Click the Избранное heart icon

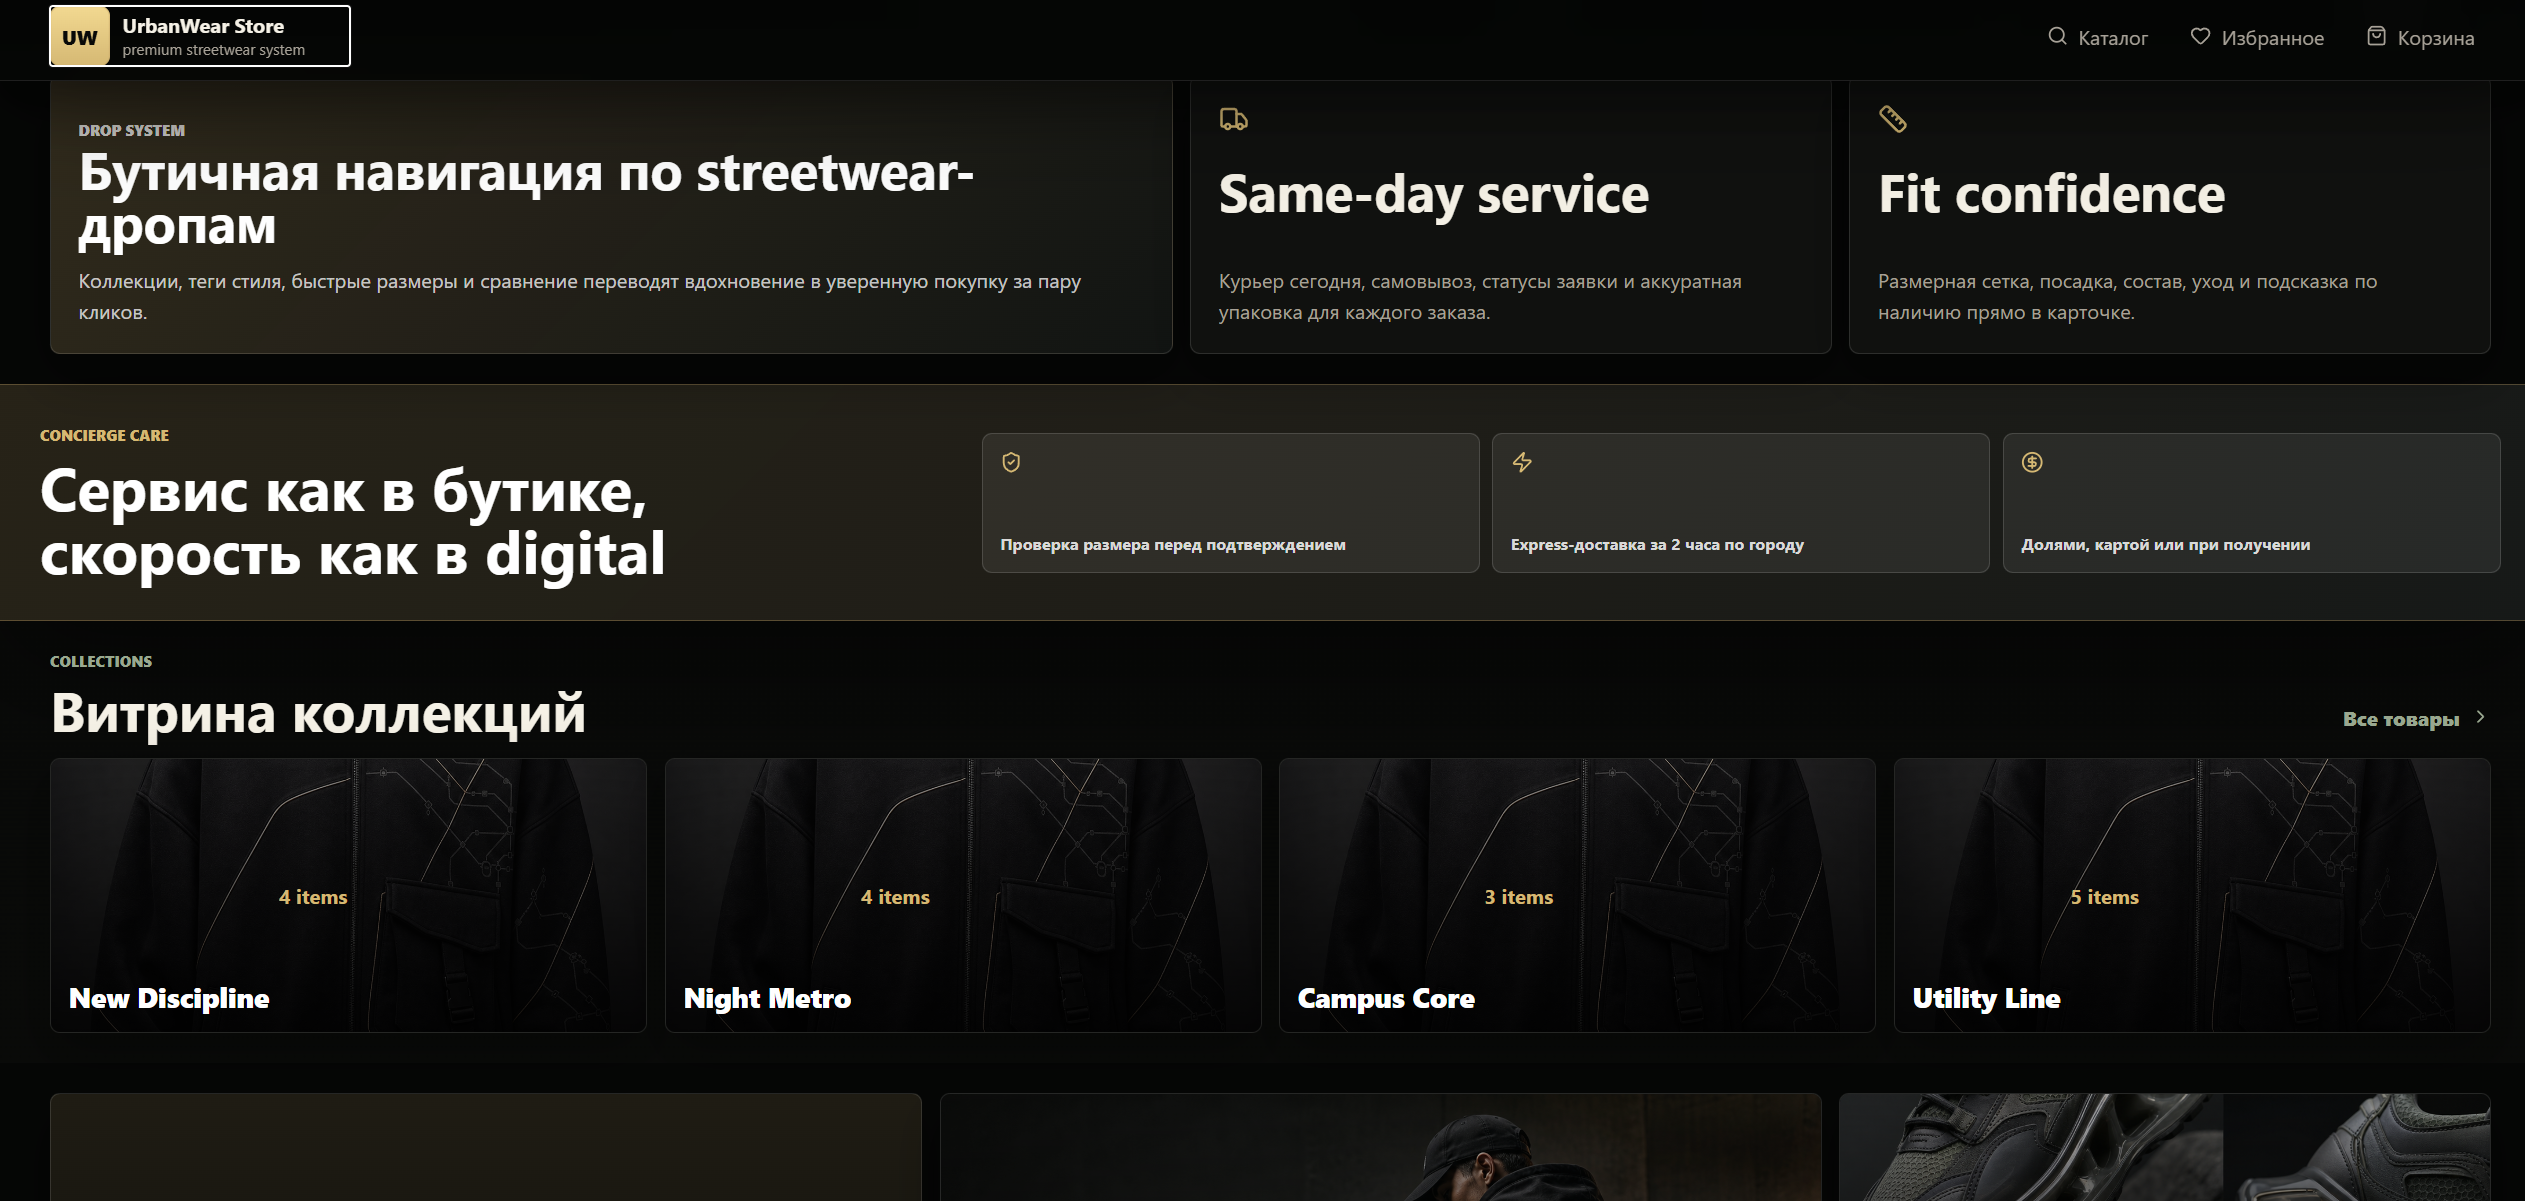2200,37
